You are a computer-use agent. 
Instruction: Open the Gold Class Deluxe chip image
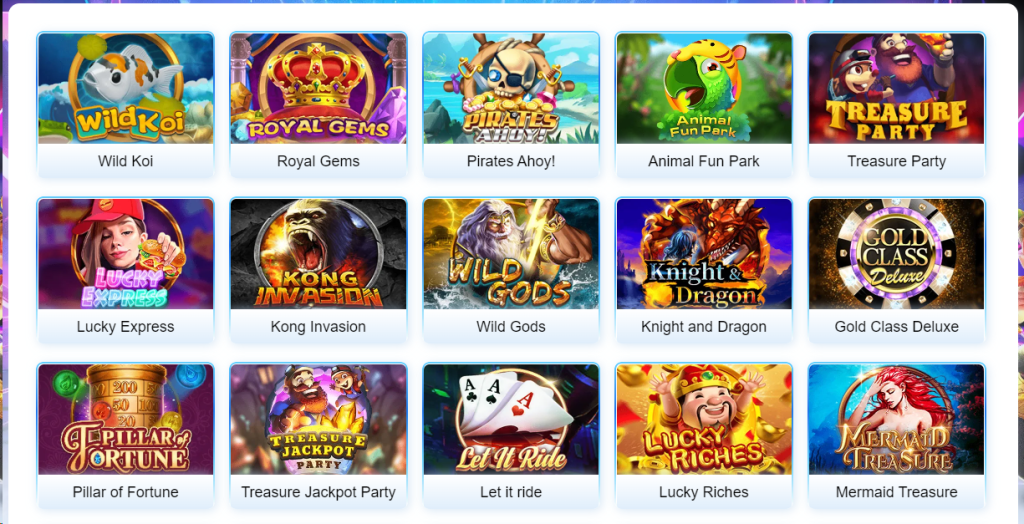897,254
